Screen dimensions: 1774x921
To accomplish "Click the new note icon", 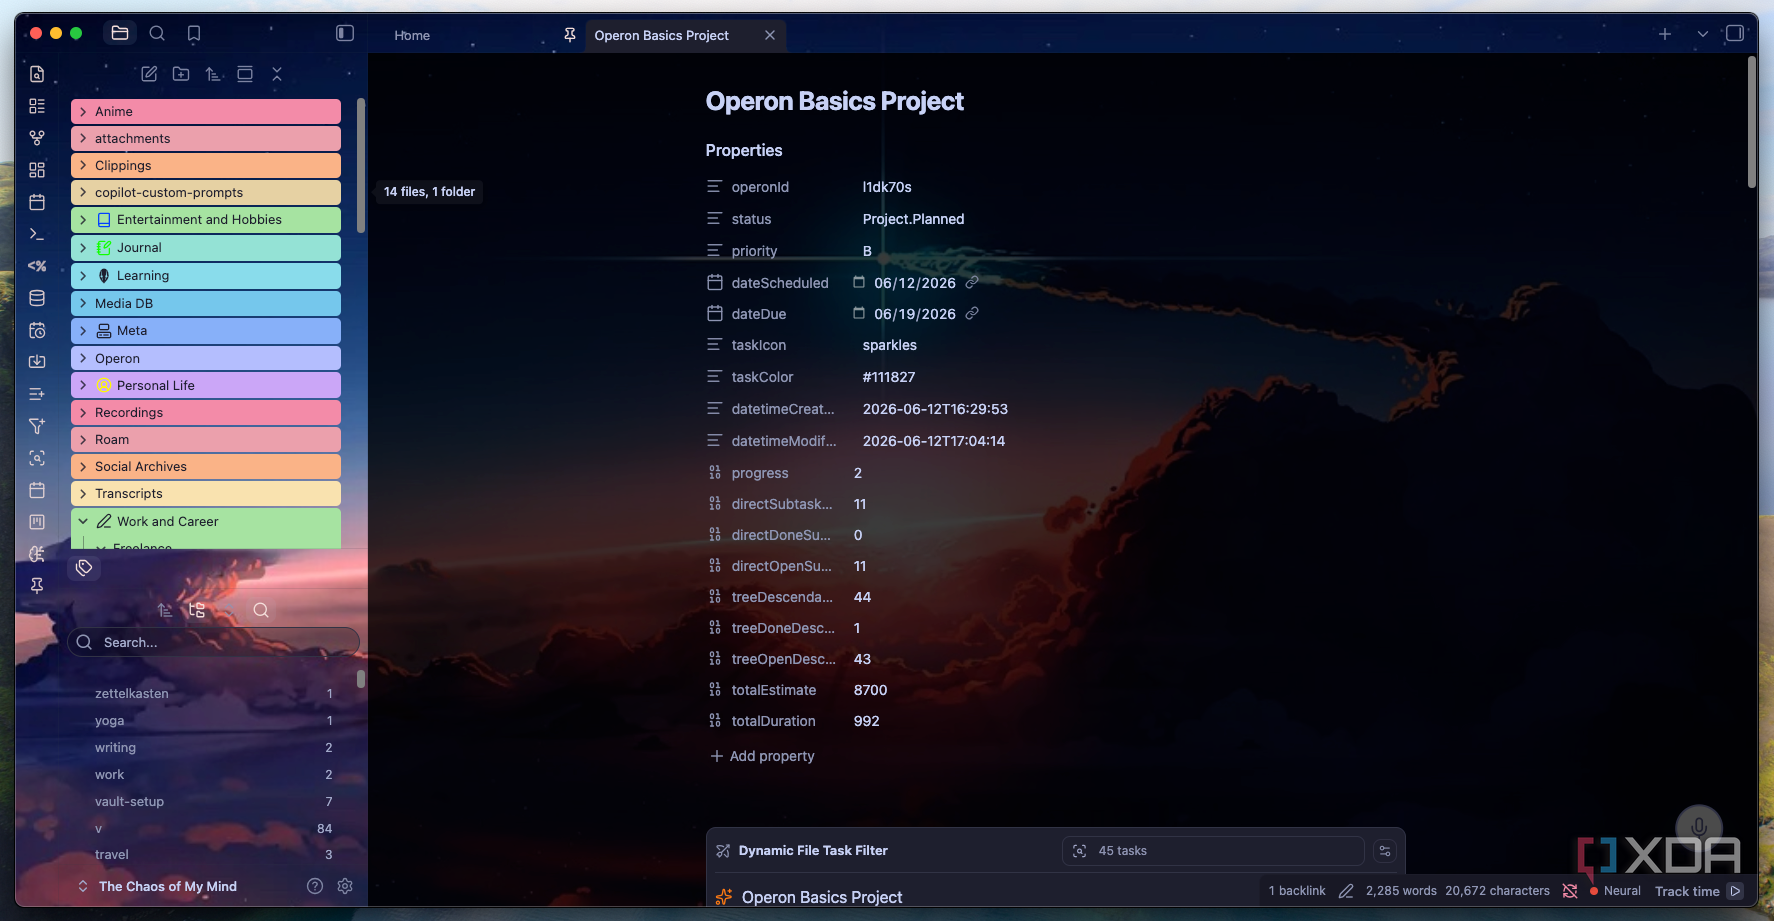I will click(149, 74).
